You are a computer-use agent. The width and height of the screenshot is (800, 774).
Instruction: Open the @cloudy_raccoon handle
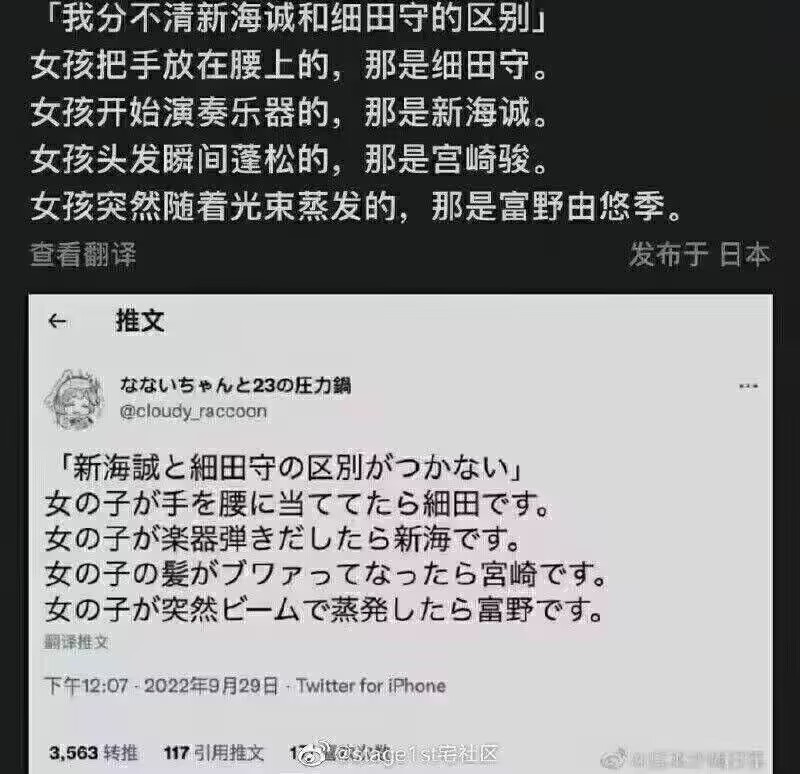pos(193,411)
